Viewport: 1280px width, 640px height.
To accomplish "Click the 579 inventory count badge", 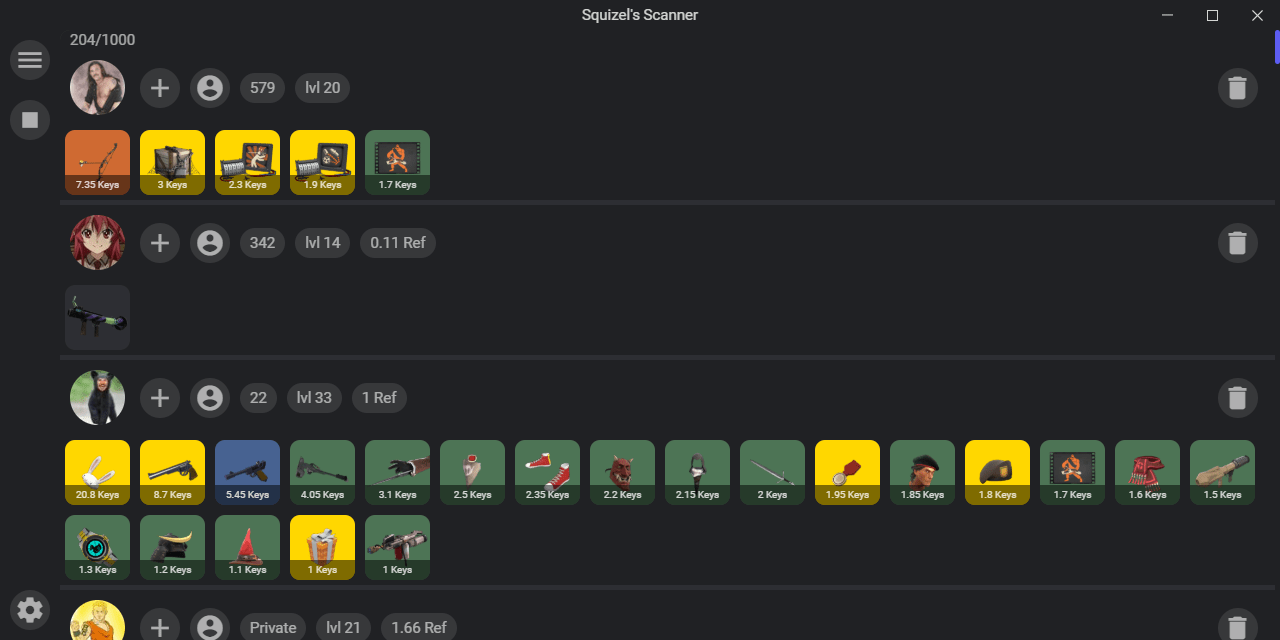I will tap(262, 87).
